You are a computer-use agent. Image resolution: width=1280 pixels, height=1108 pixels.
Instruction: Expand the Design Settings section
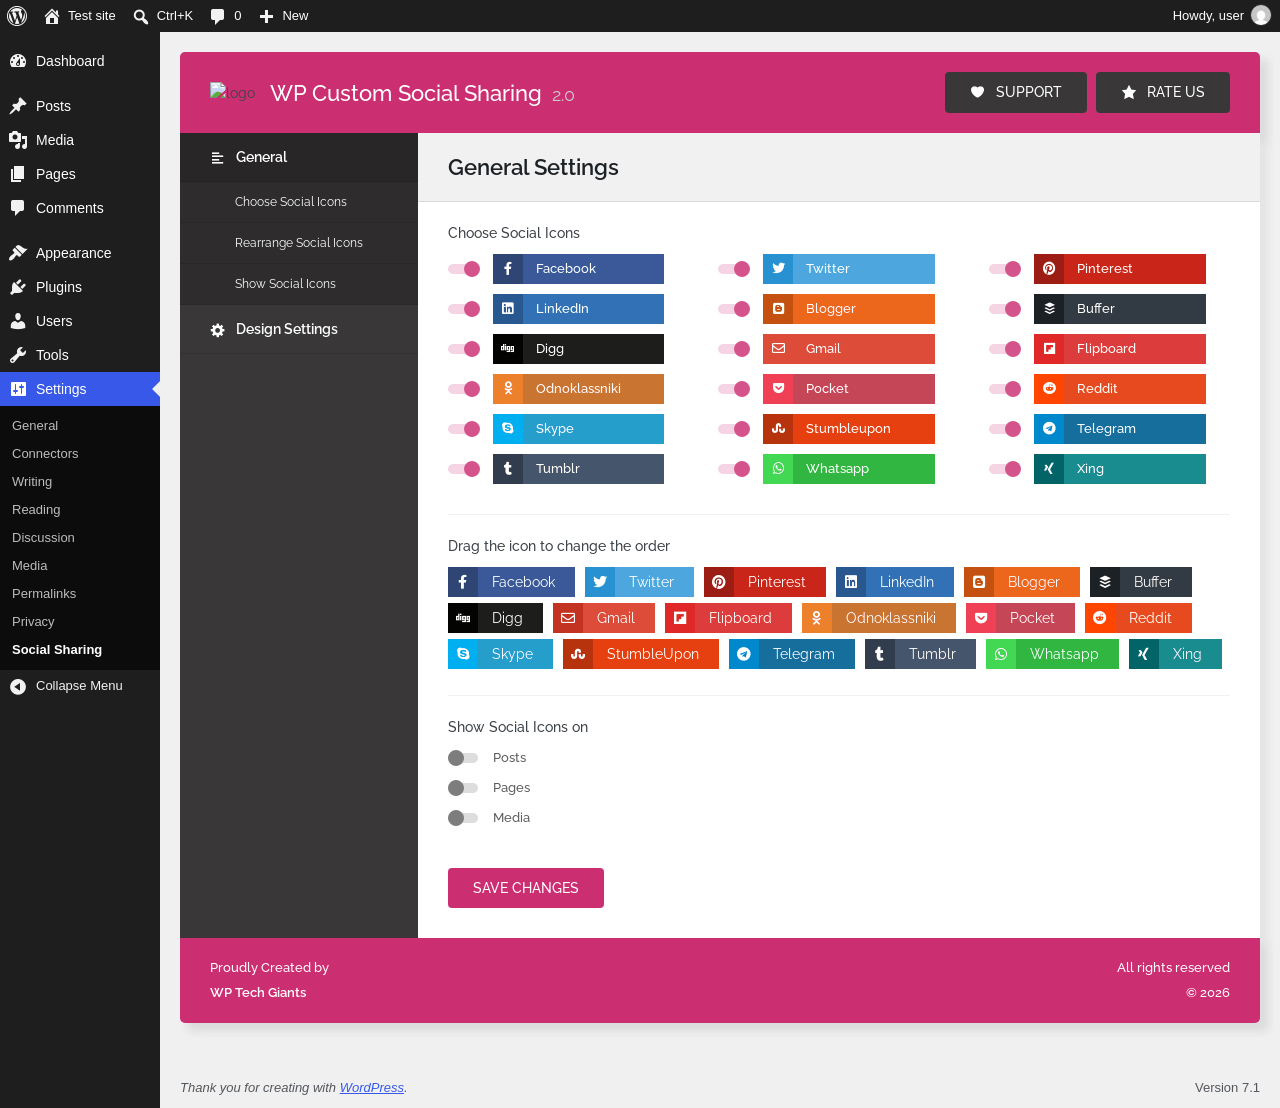click(299, 329)
